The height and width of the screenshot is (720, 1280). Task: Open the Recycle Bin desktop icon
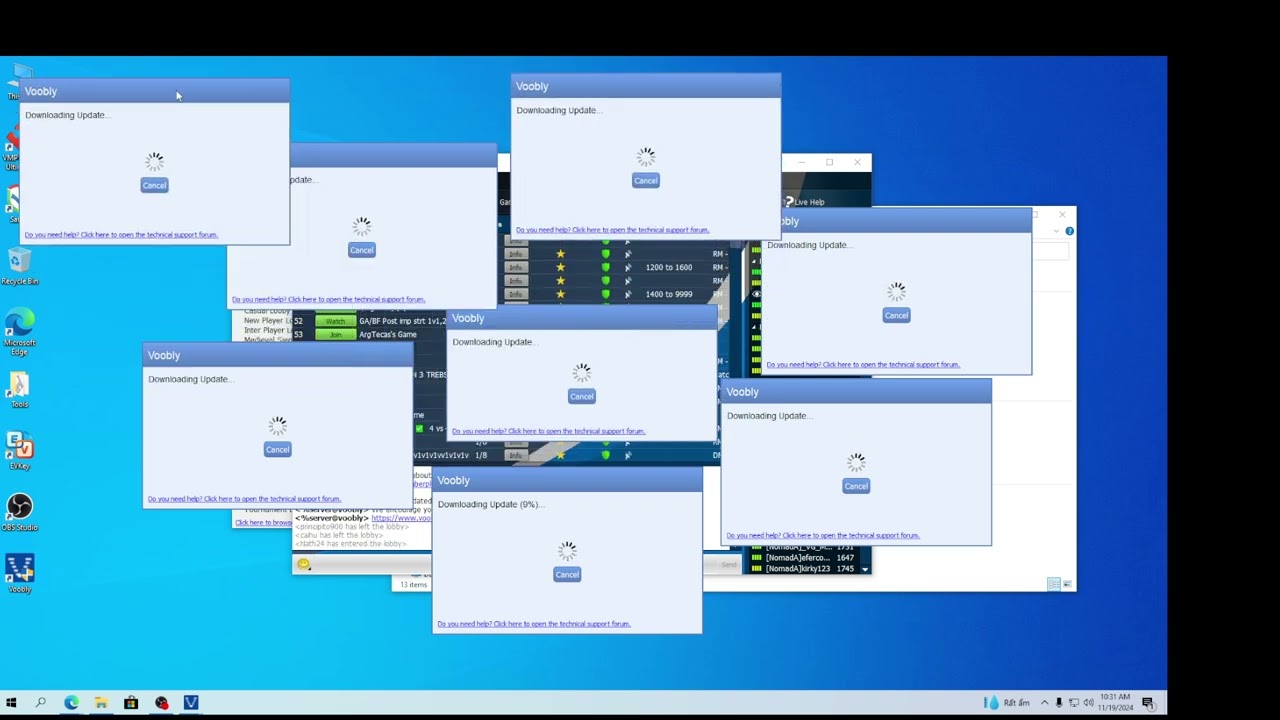pyautogui.click(x=19, y=266)
